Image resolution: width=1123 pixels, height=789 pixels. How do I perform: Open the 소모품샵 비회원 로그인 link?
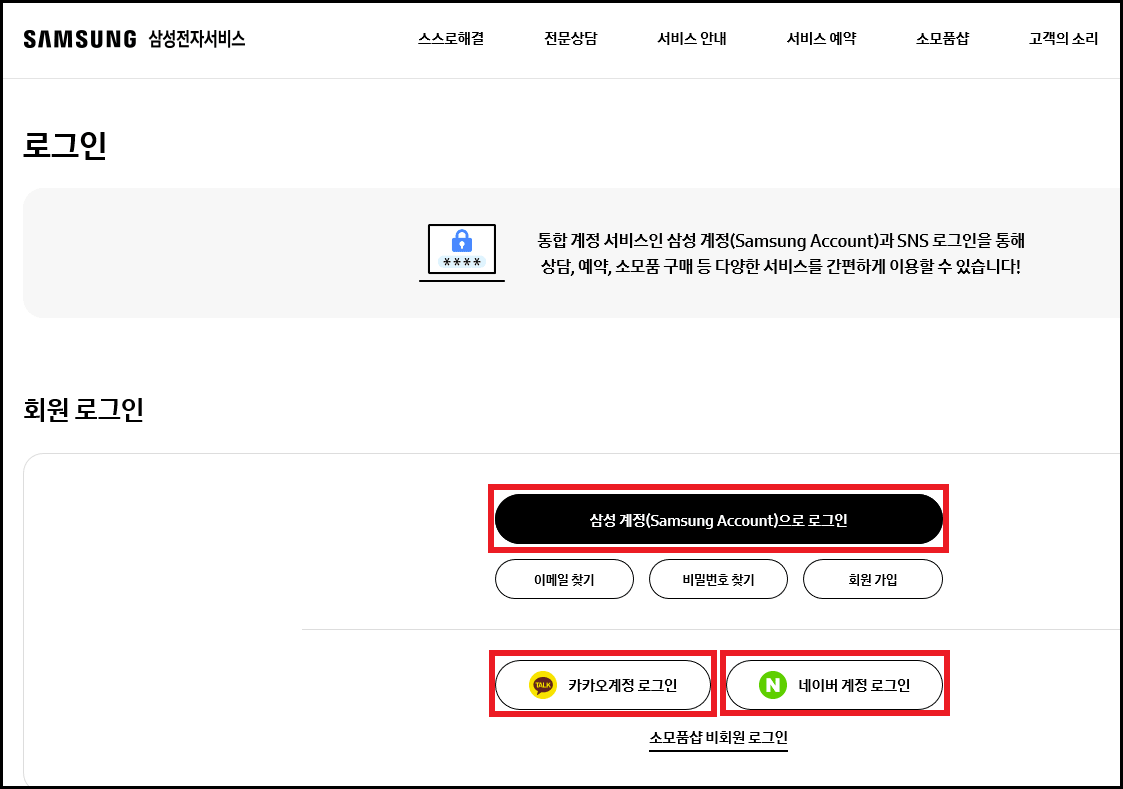click(718, 737)
